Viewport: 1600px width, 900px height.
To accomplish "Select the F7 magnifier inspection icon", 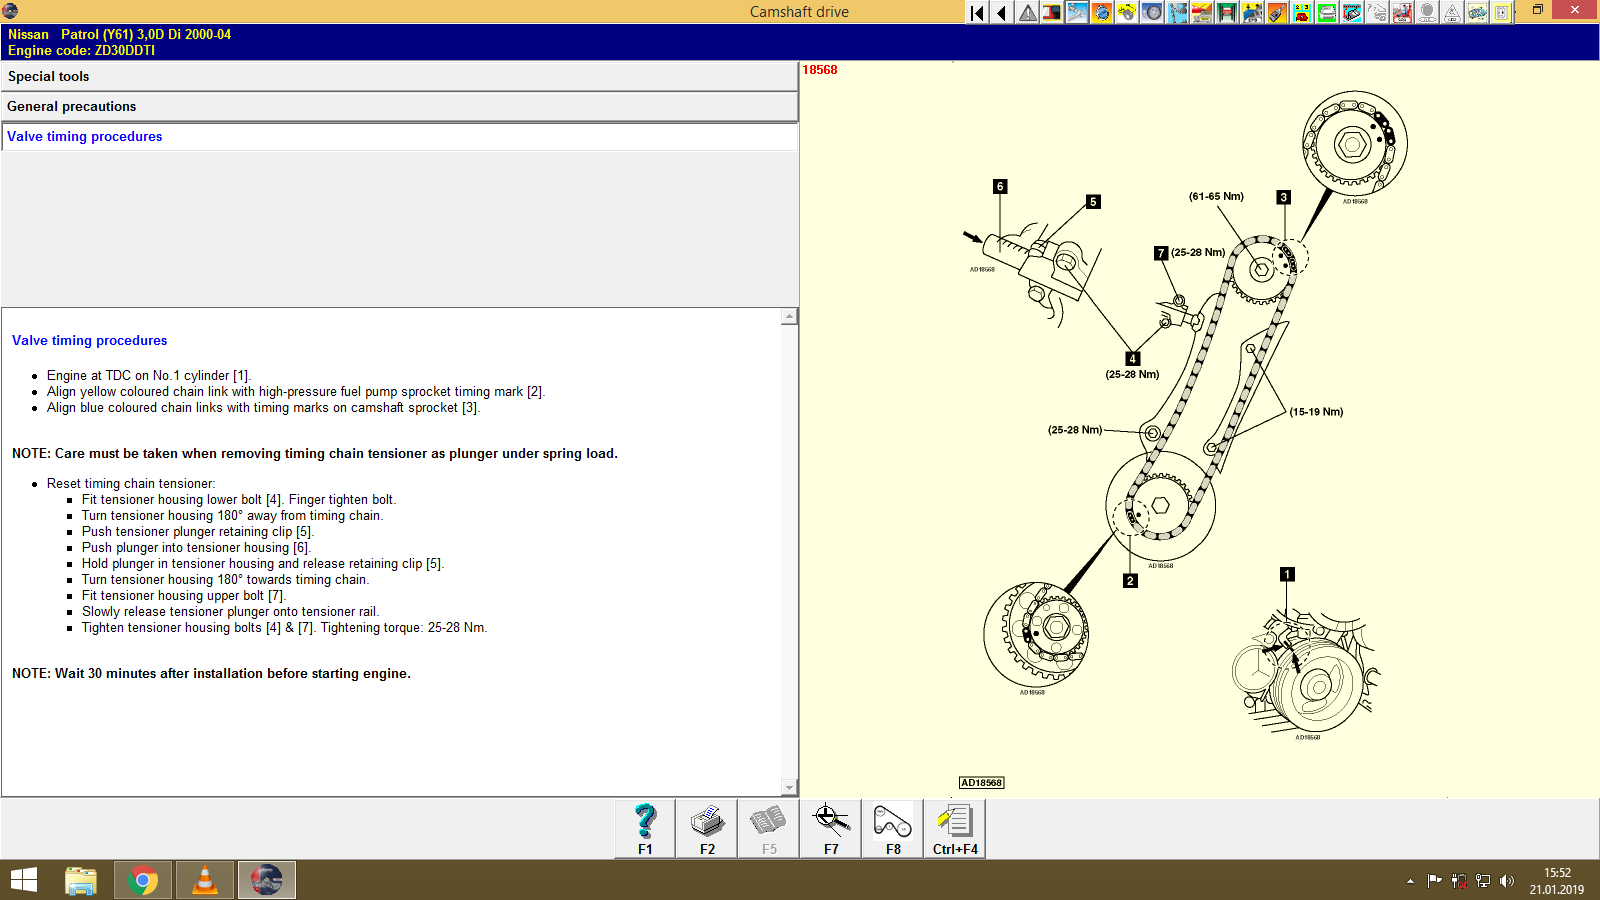I will (x=830, y=827).
